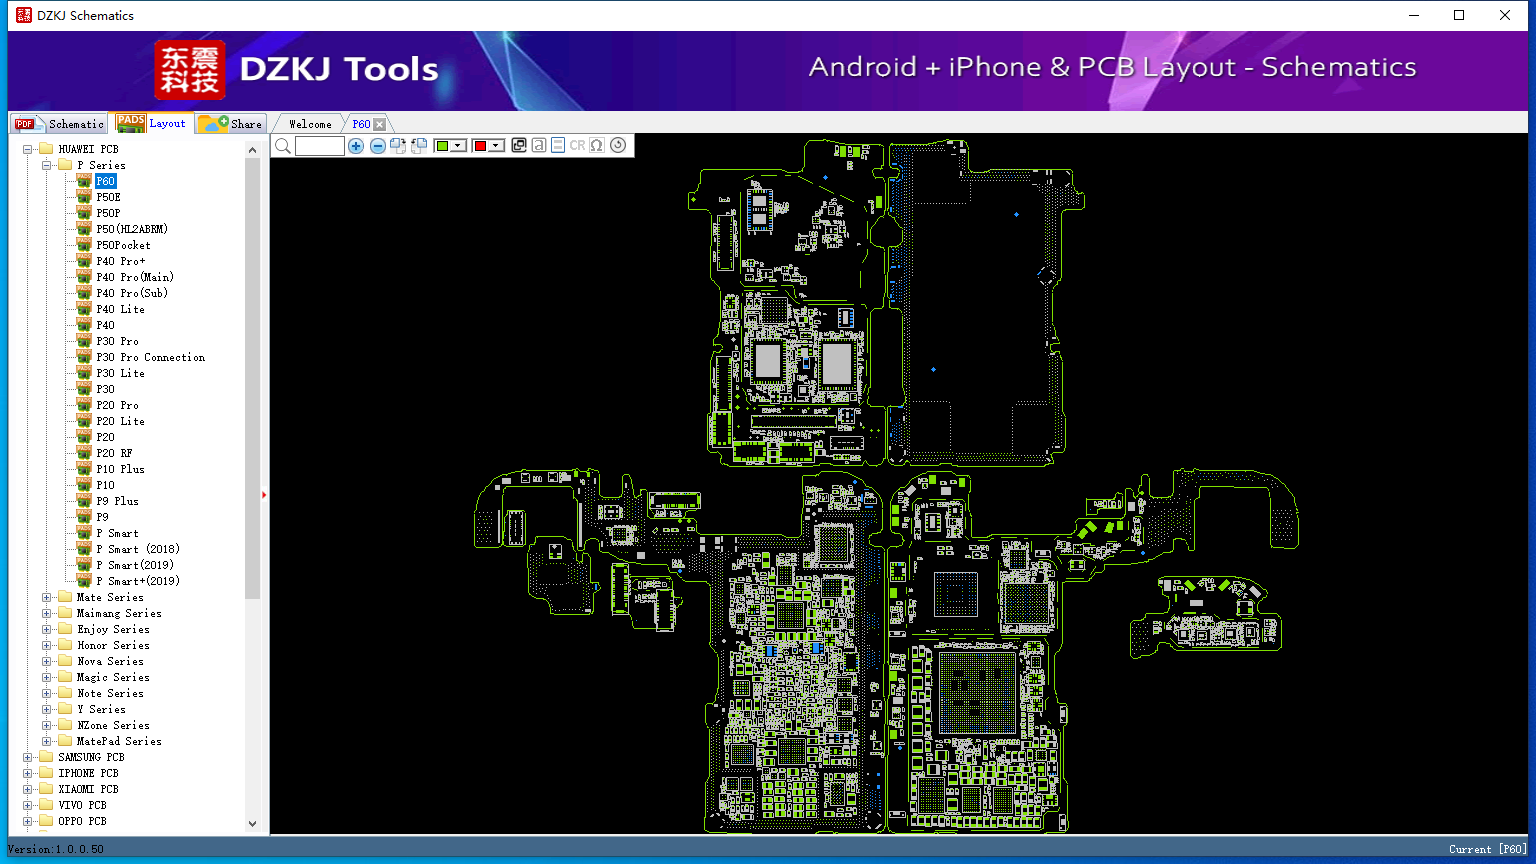
Task: Collapse the P Series tree node
Action: [x=47, y=165]
